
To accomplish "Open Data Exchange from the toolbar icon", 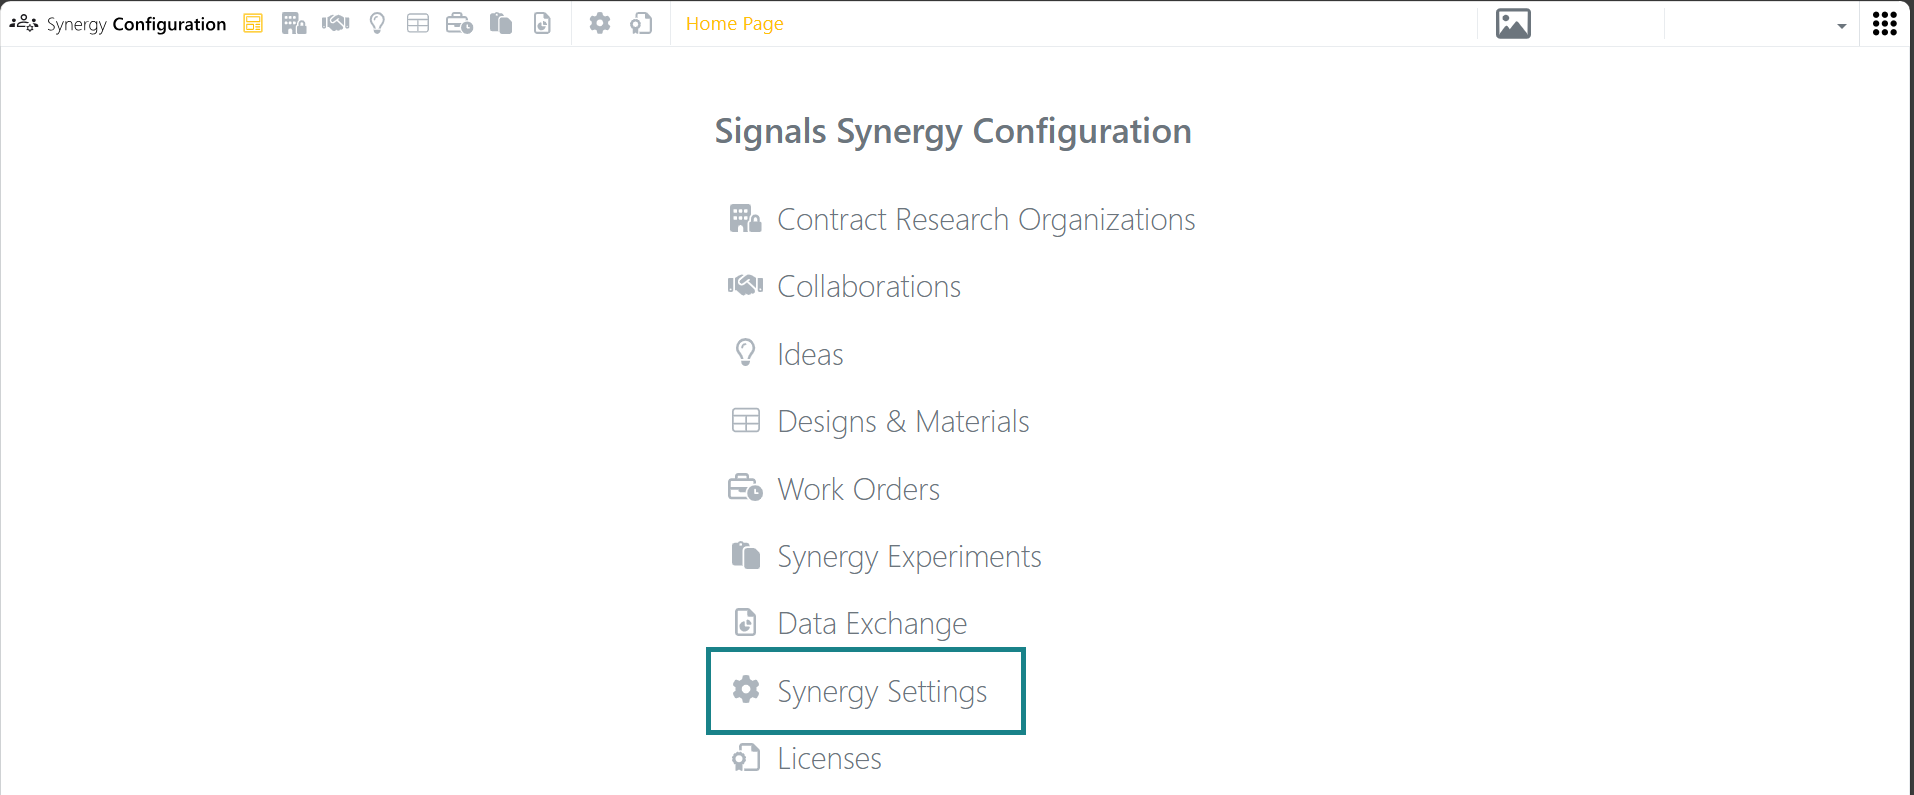I will (542, 23).
